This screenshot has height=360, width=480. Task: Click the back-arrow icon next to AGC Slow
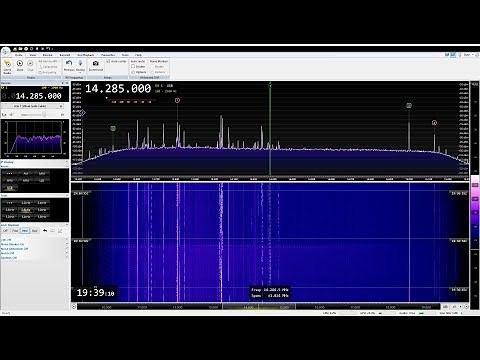(x=45, y=231)
